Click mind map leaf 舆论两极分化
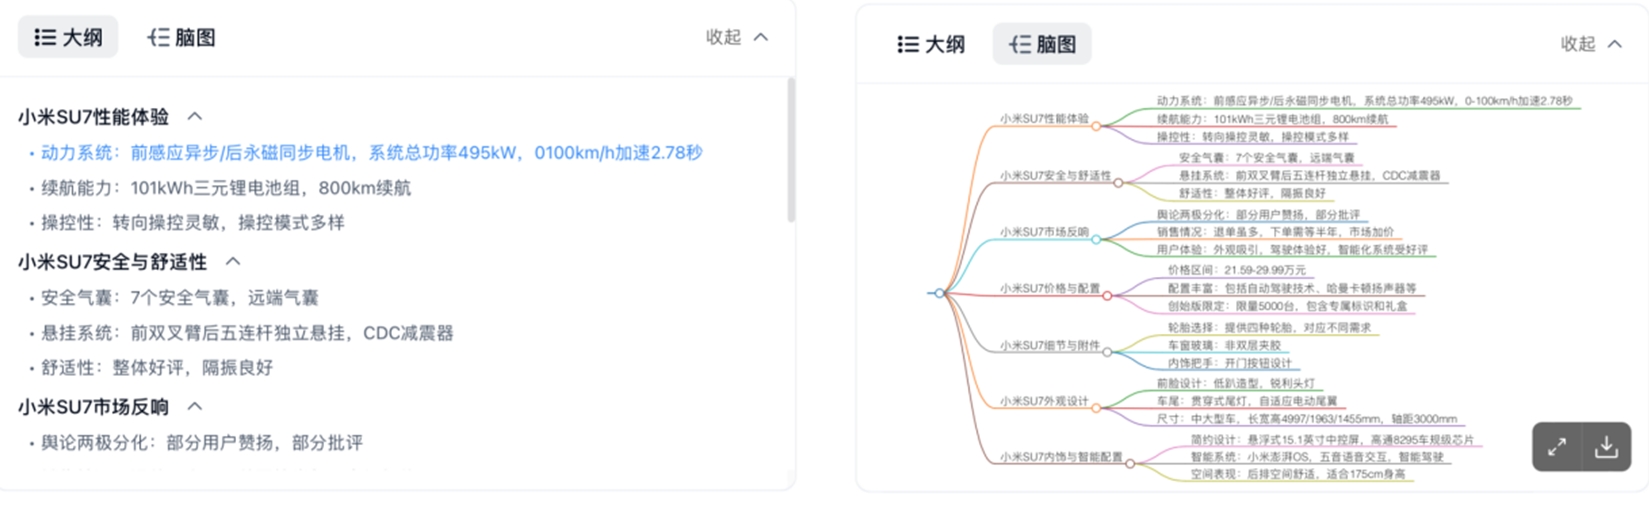The width and height of the screenshot is (1649, 506). pyautogui.click(x=1258, y=215)
